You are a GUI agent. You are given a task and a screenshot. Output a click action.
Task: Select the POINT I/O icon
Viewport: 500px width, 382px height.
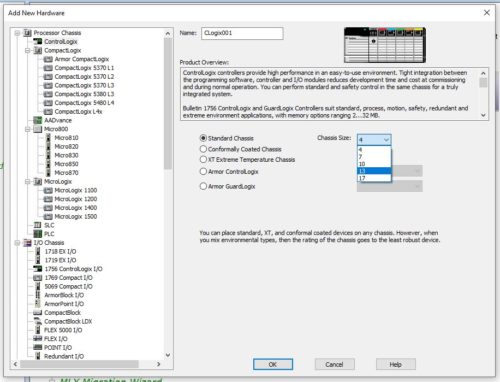tap(38, 348)
